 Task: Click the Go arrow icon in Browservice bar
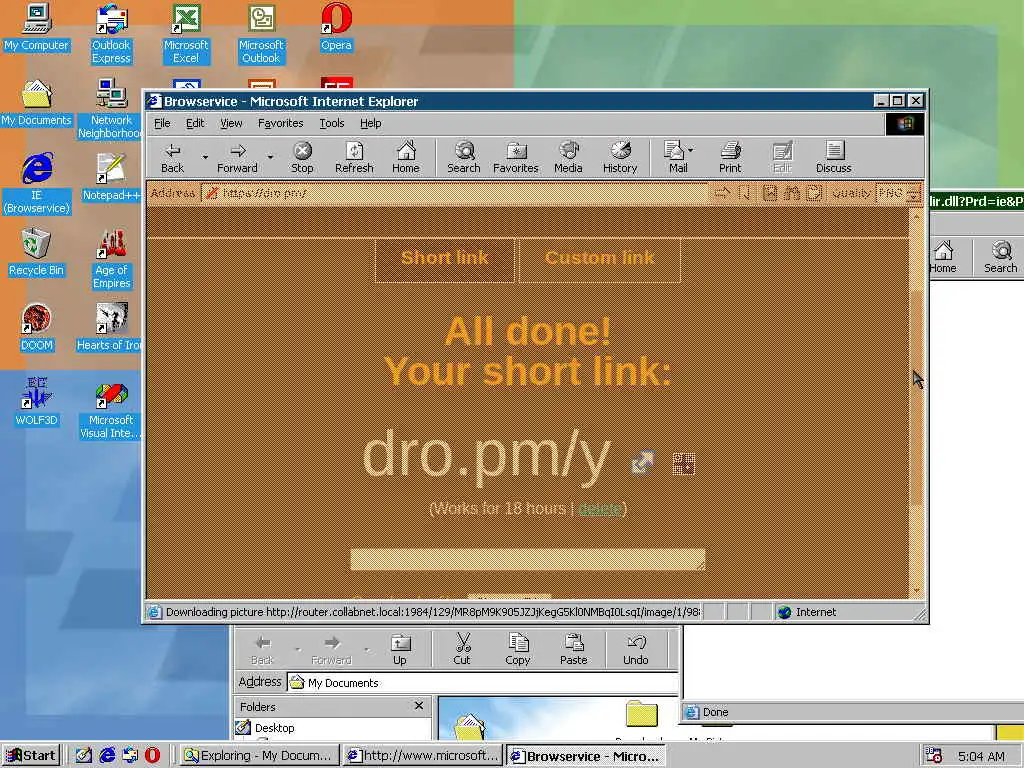tap(722, 193)
